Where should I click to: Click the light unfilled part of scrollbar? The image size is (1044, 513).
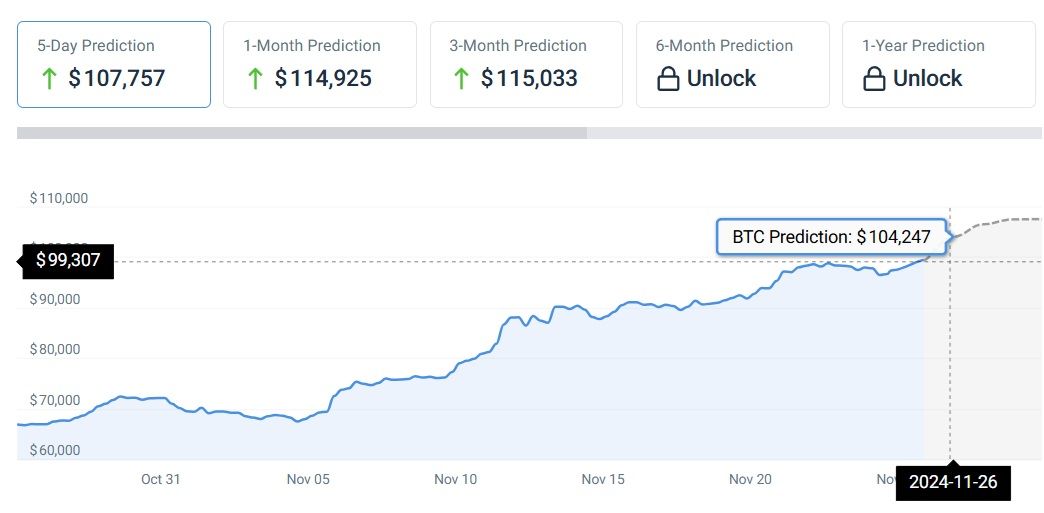pyautogui.click(x=813, y=133)
